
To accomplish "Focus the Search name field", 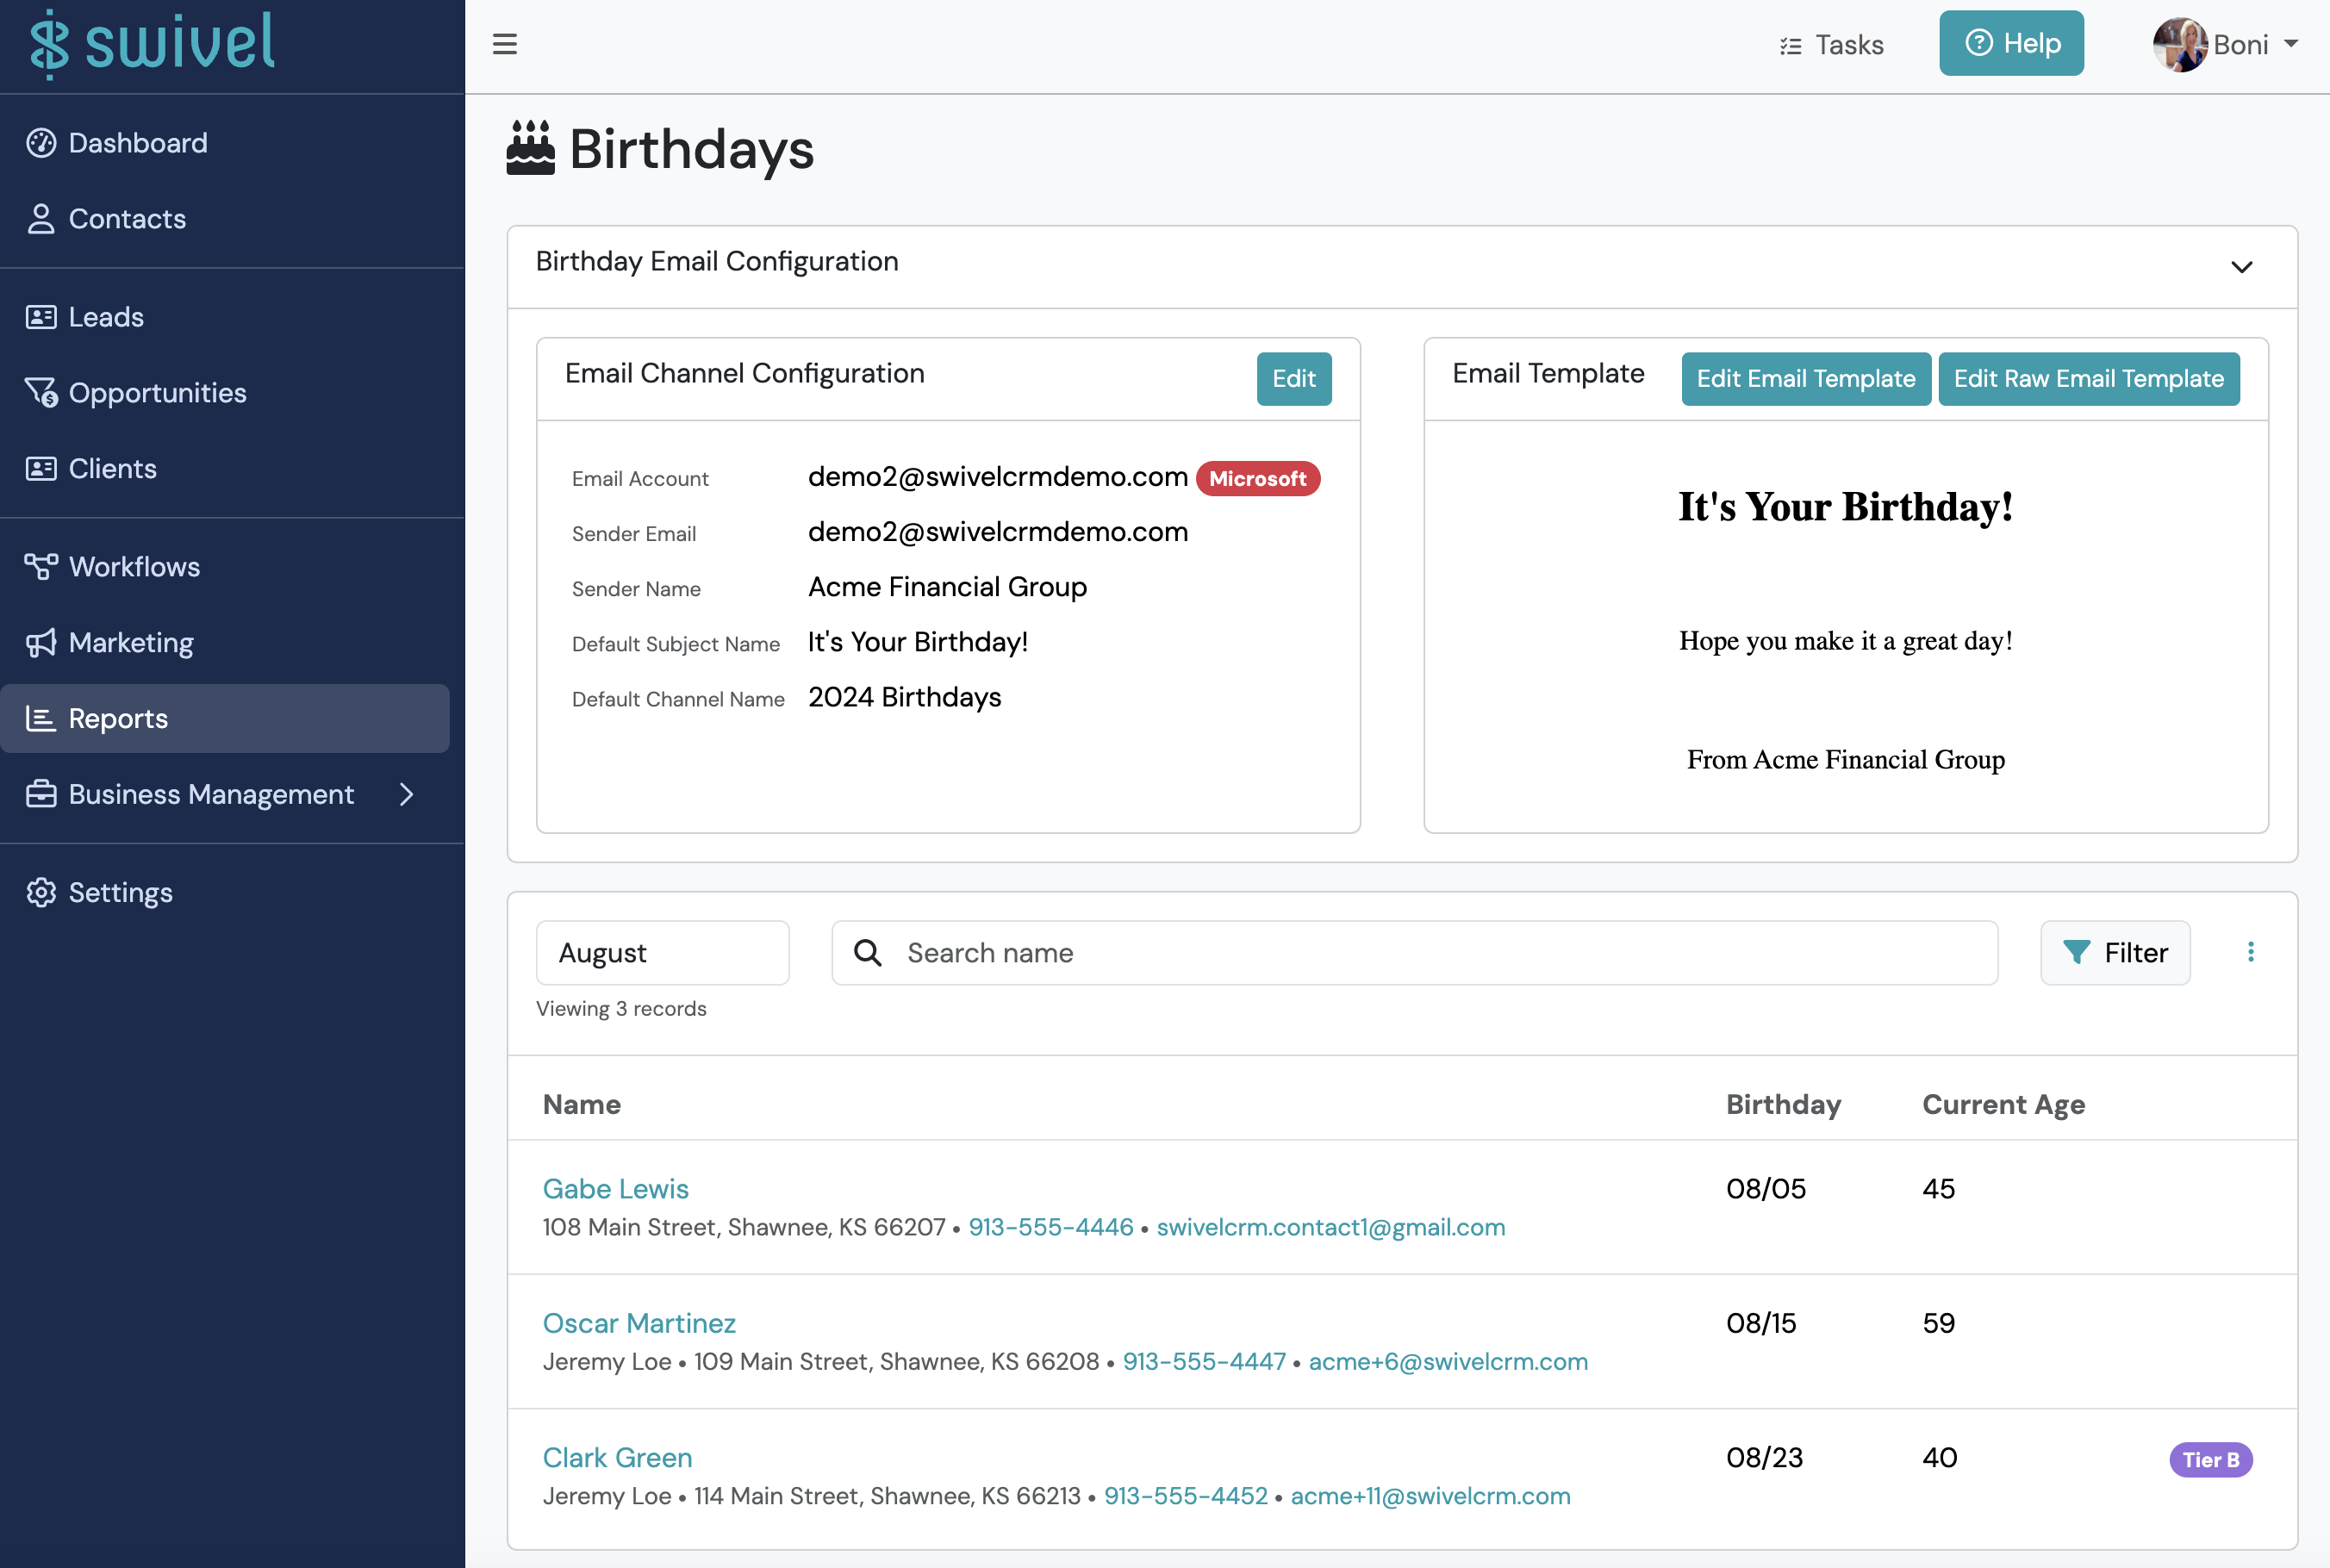I will [1414, 953].
